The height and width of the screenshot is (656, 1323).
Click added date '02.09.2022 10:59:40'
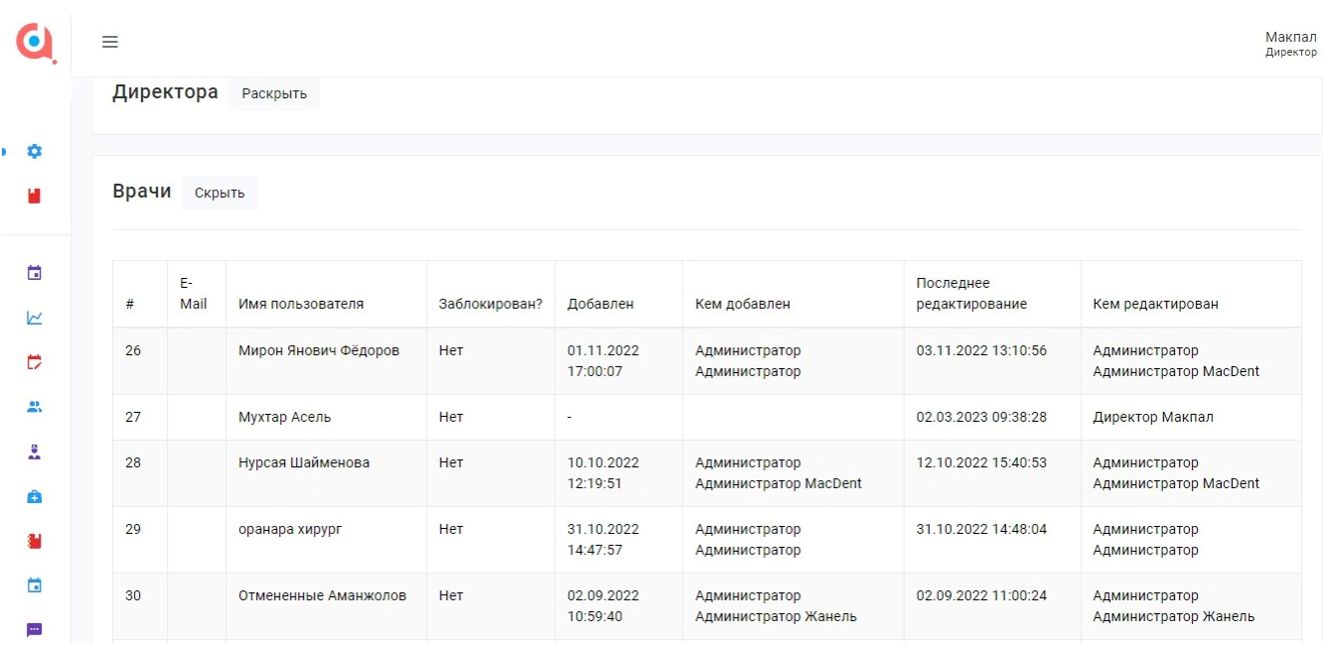coord(603,606)
